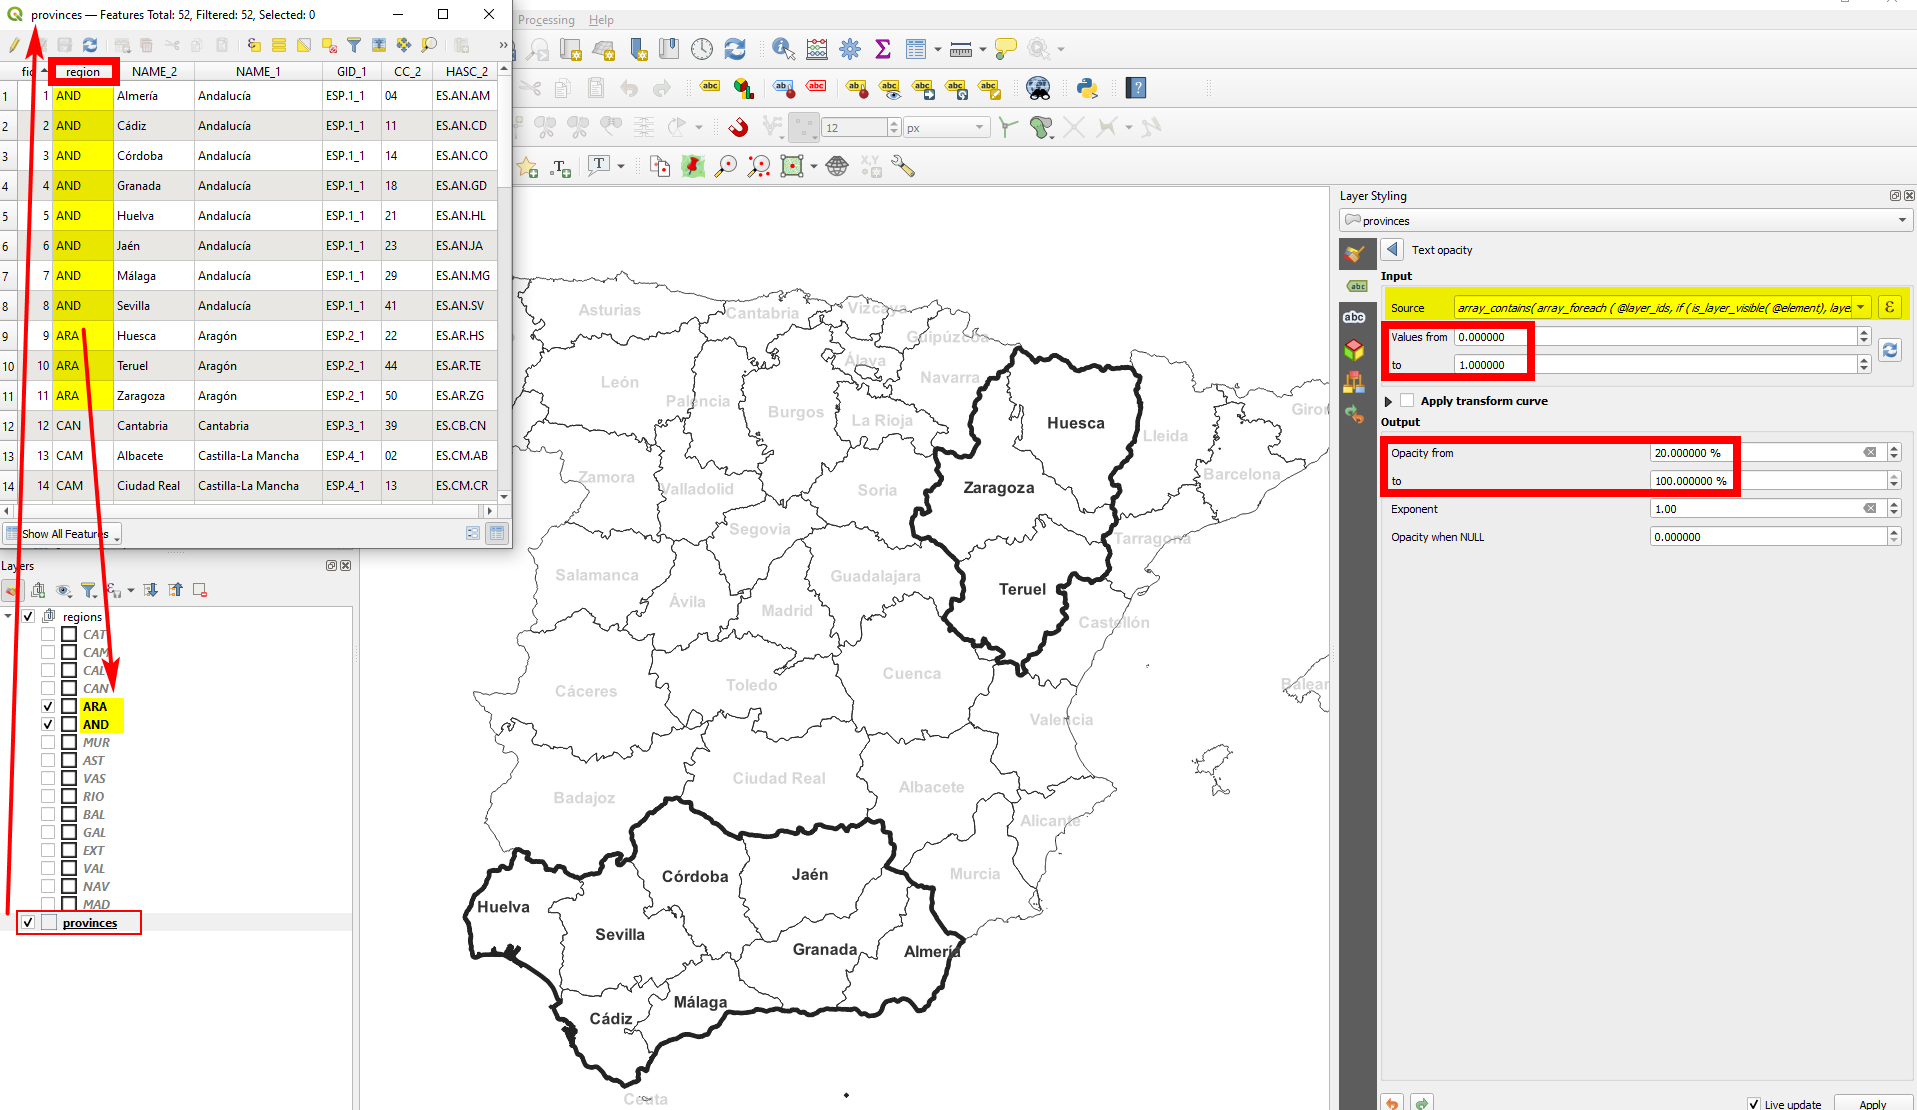The height and width of the screenshot is (1110, 1917).
Task: Click filter legend funnel in Layers panel
Action: tap(88, 590)
